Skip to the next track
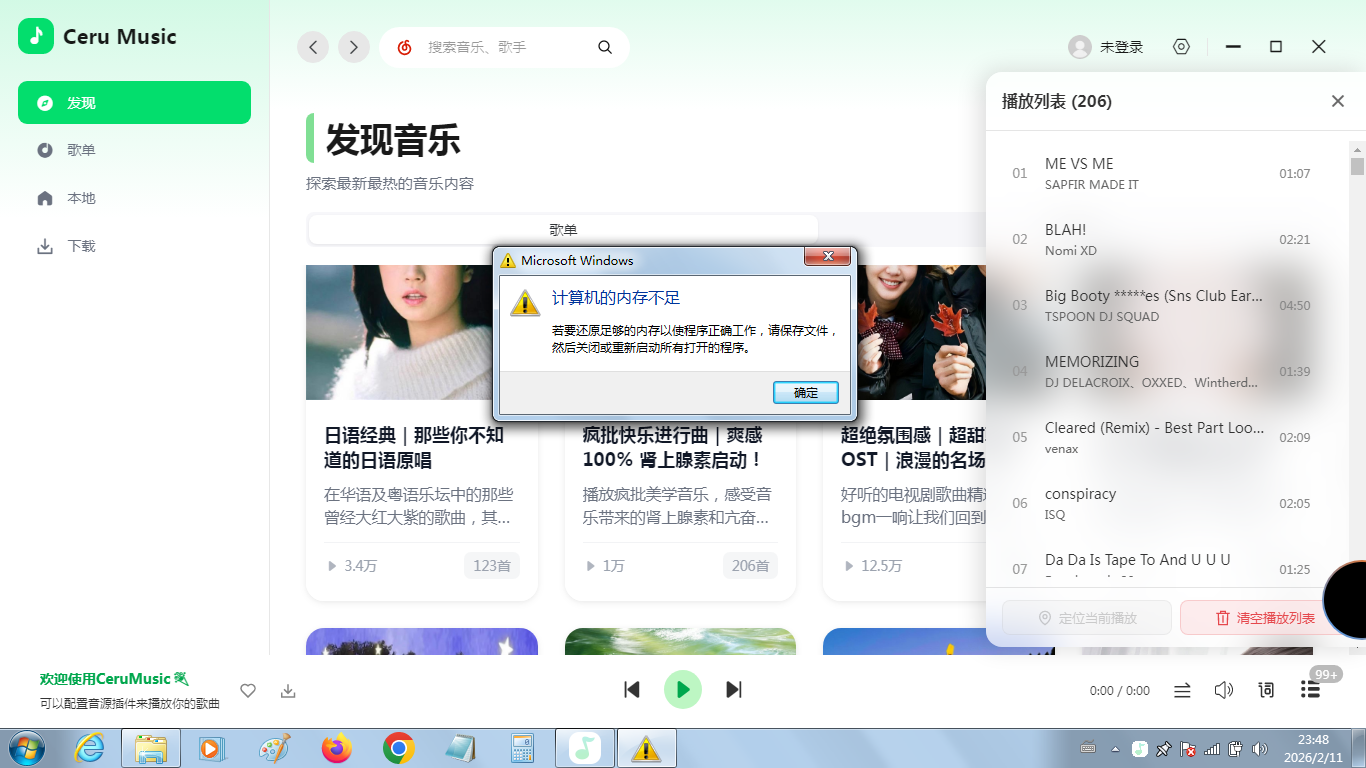 pyautogui.click(x=734, y=689)
